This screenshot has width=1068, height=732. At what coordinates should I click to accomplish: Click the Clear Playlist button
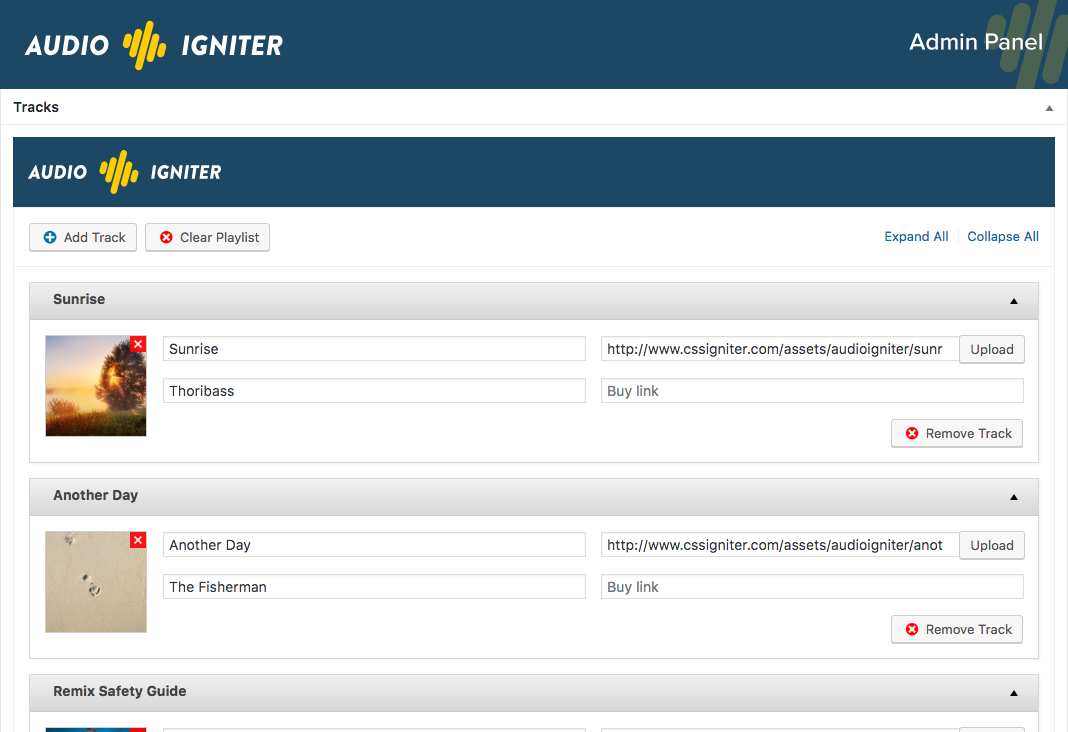[x=207, y=237]
